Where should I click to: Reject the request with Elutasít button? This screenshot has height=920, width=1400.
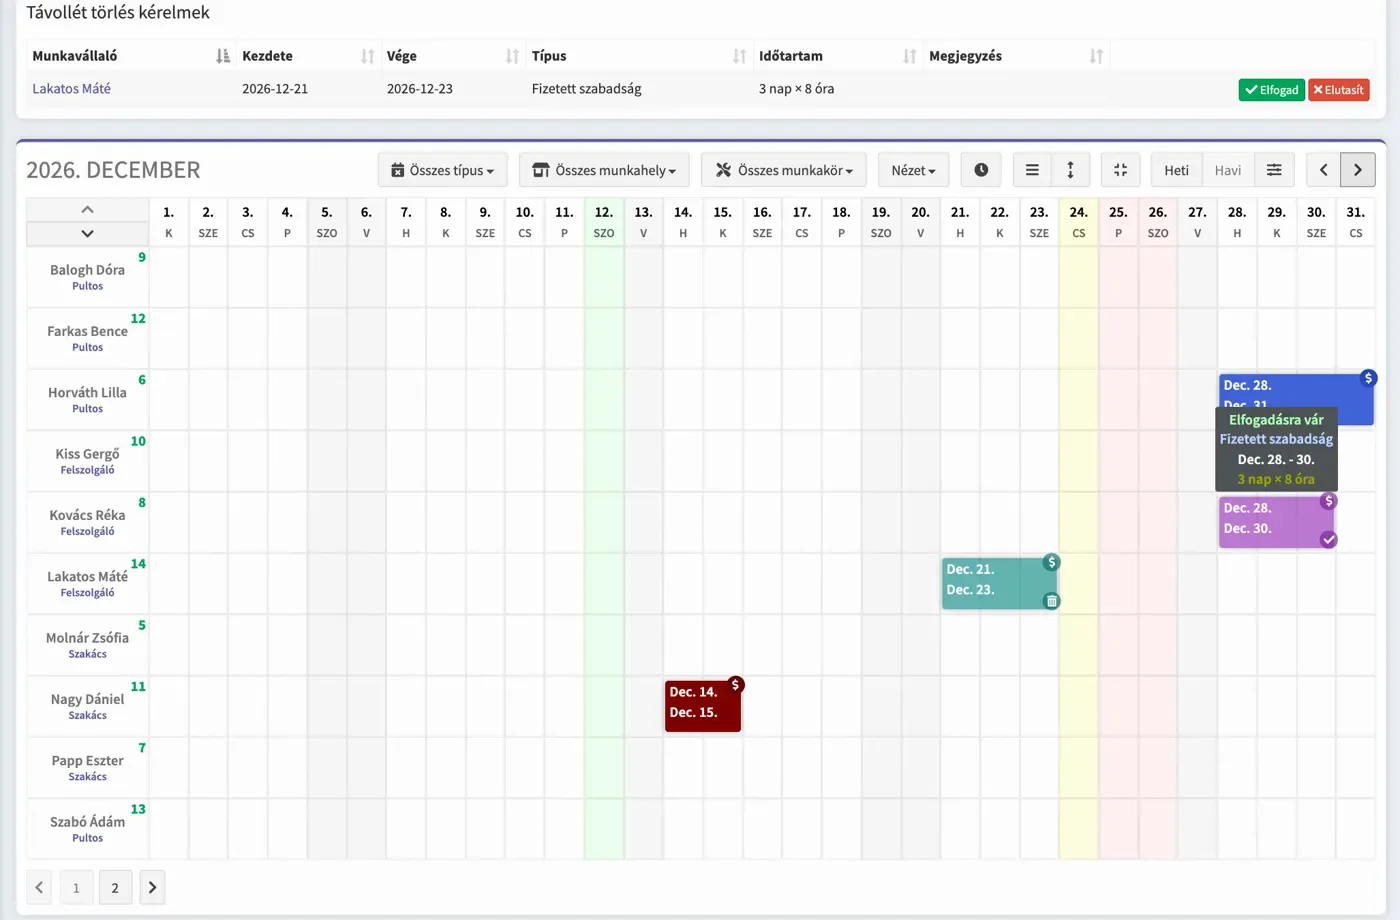click(x=1338, y=90)
